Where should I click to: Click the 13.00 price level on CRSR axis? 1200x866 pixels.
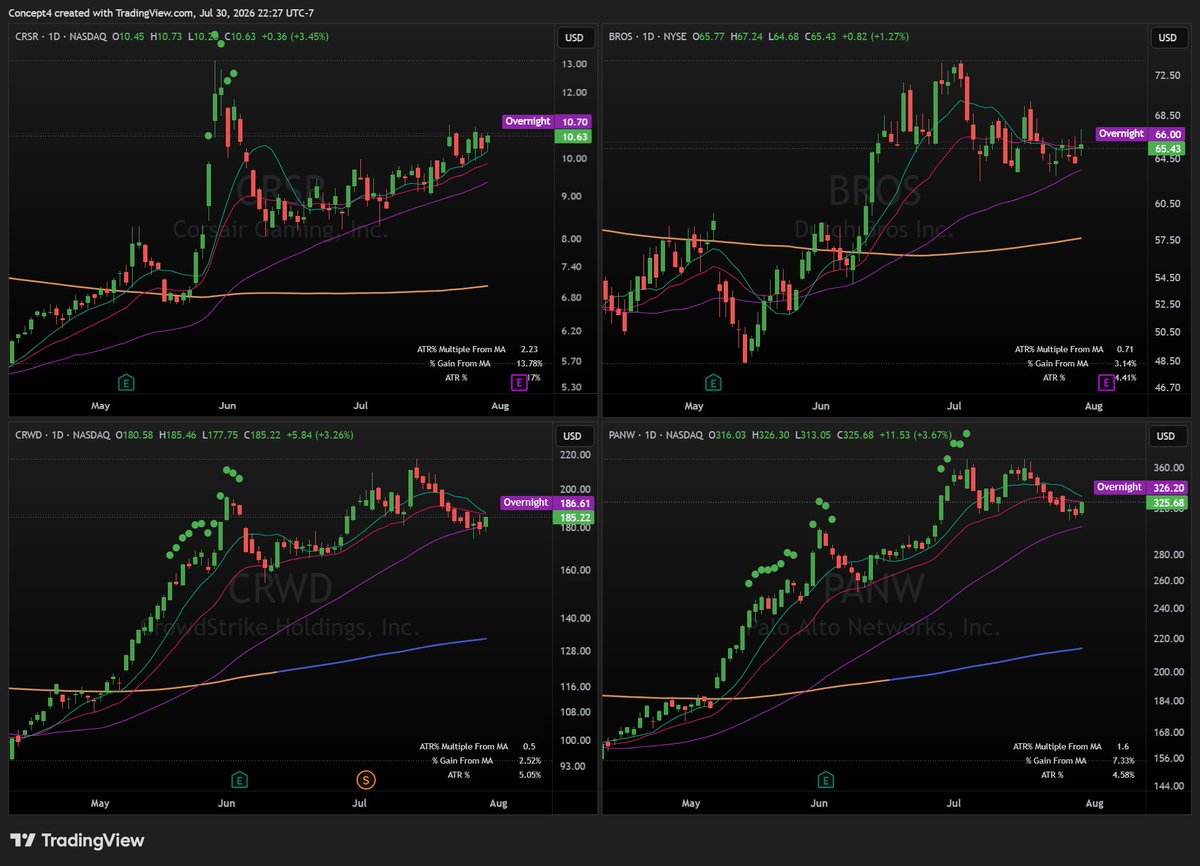pyautogui.click(x=574, y=64)
